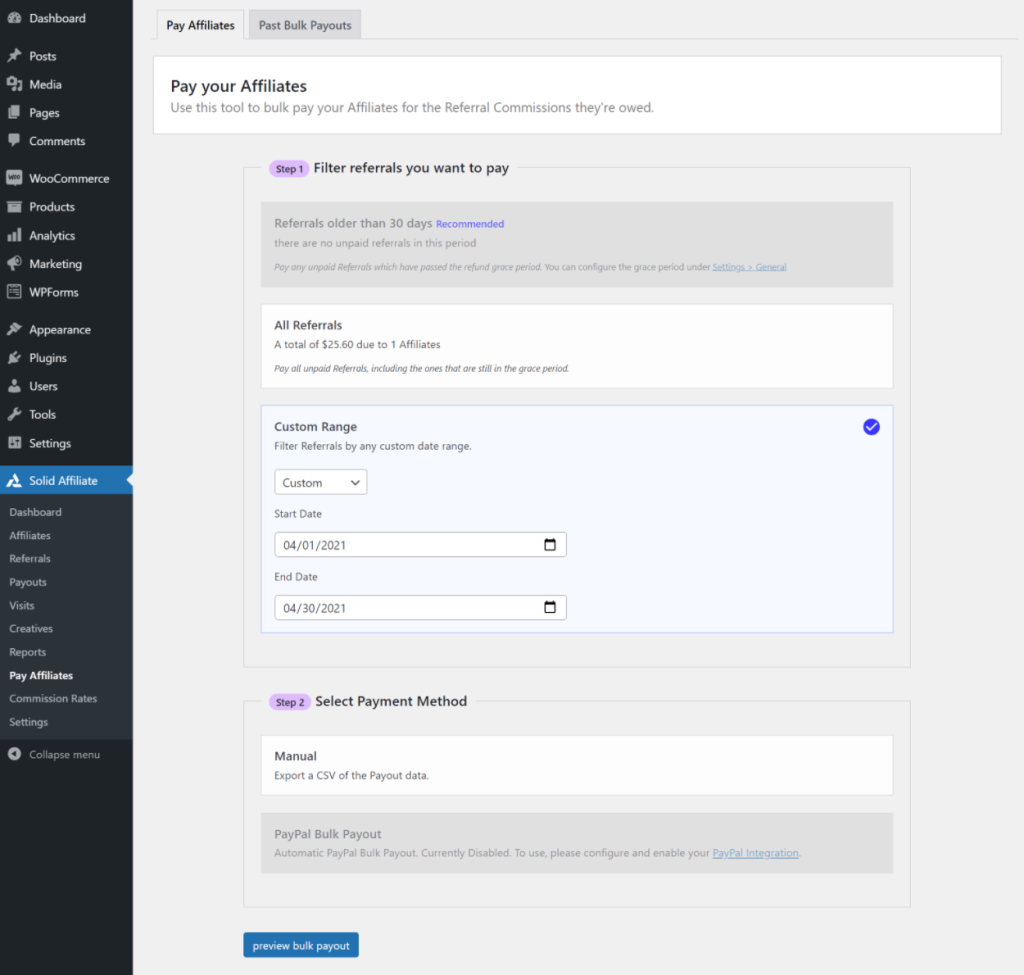Image resolution: width=1024 pixels, height=975 pixels.
Task: Click the Recommended label text
Action: coord(470,224)
